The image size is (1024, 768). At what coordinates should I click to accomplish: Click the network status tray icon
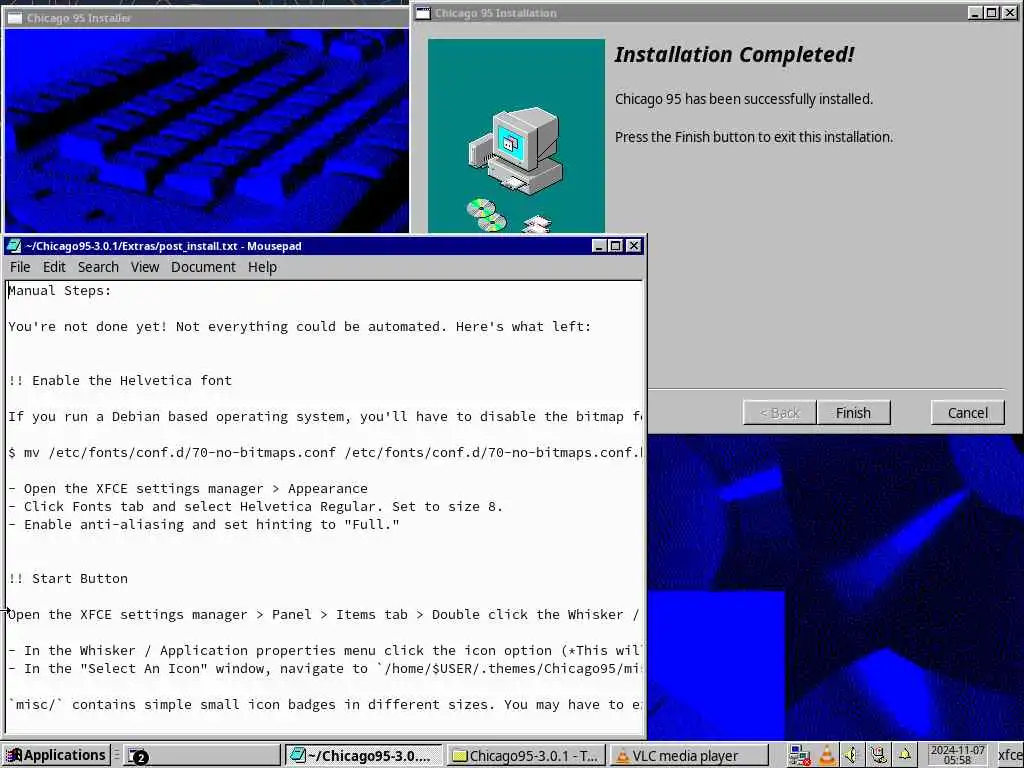click(799, 756)
